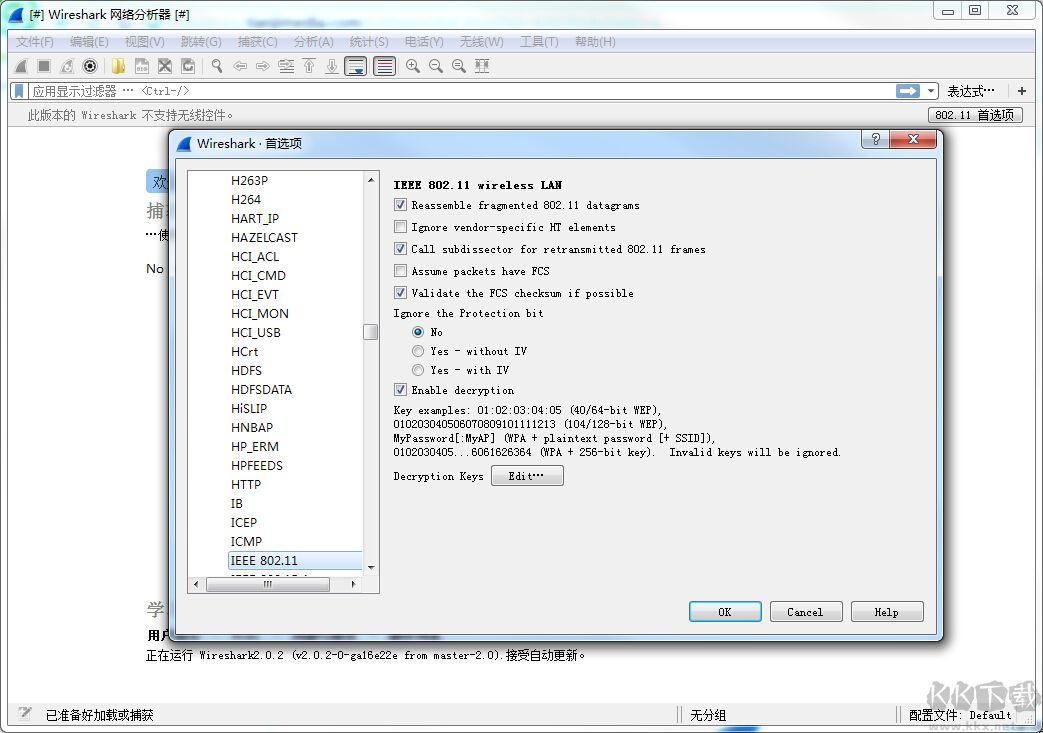Screen dimensions: 1043x733
Task: Click the close capture file icon
Action: (165, 66)
